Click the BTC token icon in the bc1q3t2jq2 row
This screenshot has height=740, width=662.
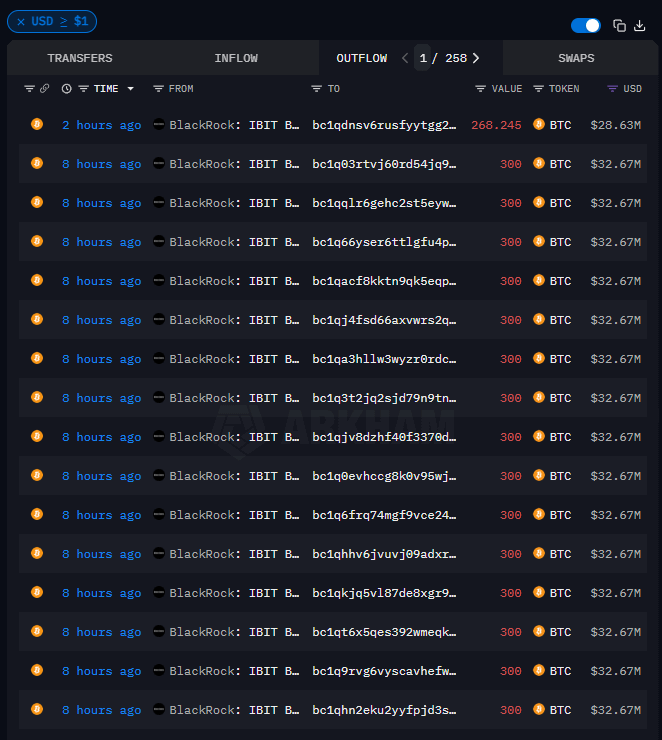[539, 397]
